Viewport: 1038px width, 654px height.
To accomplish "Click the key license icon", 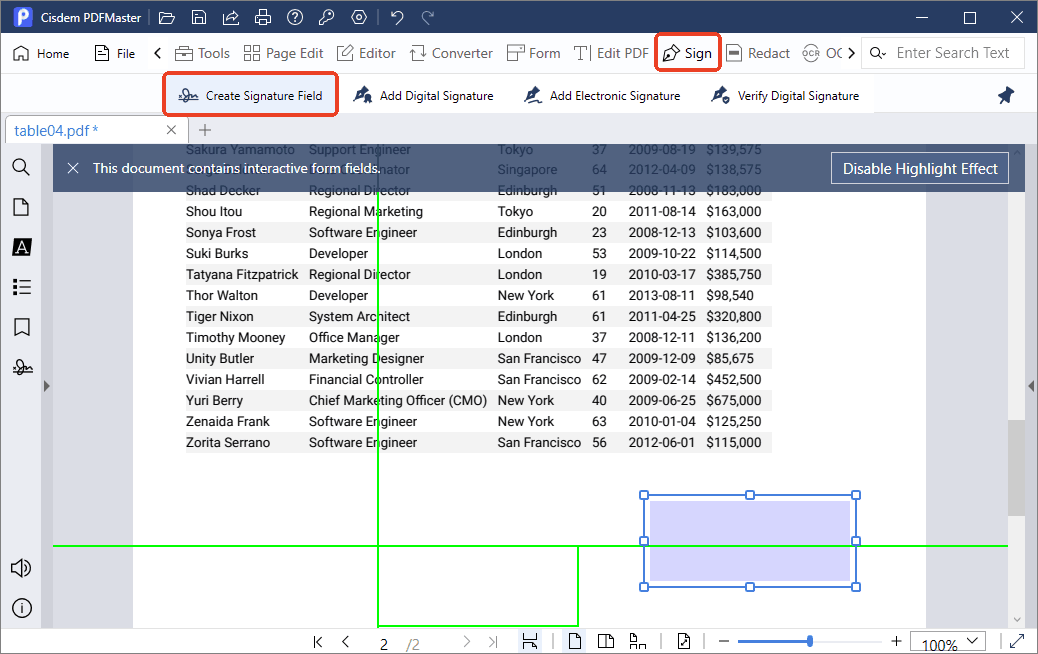I will (326, 17).
